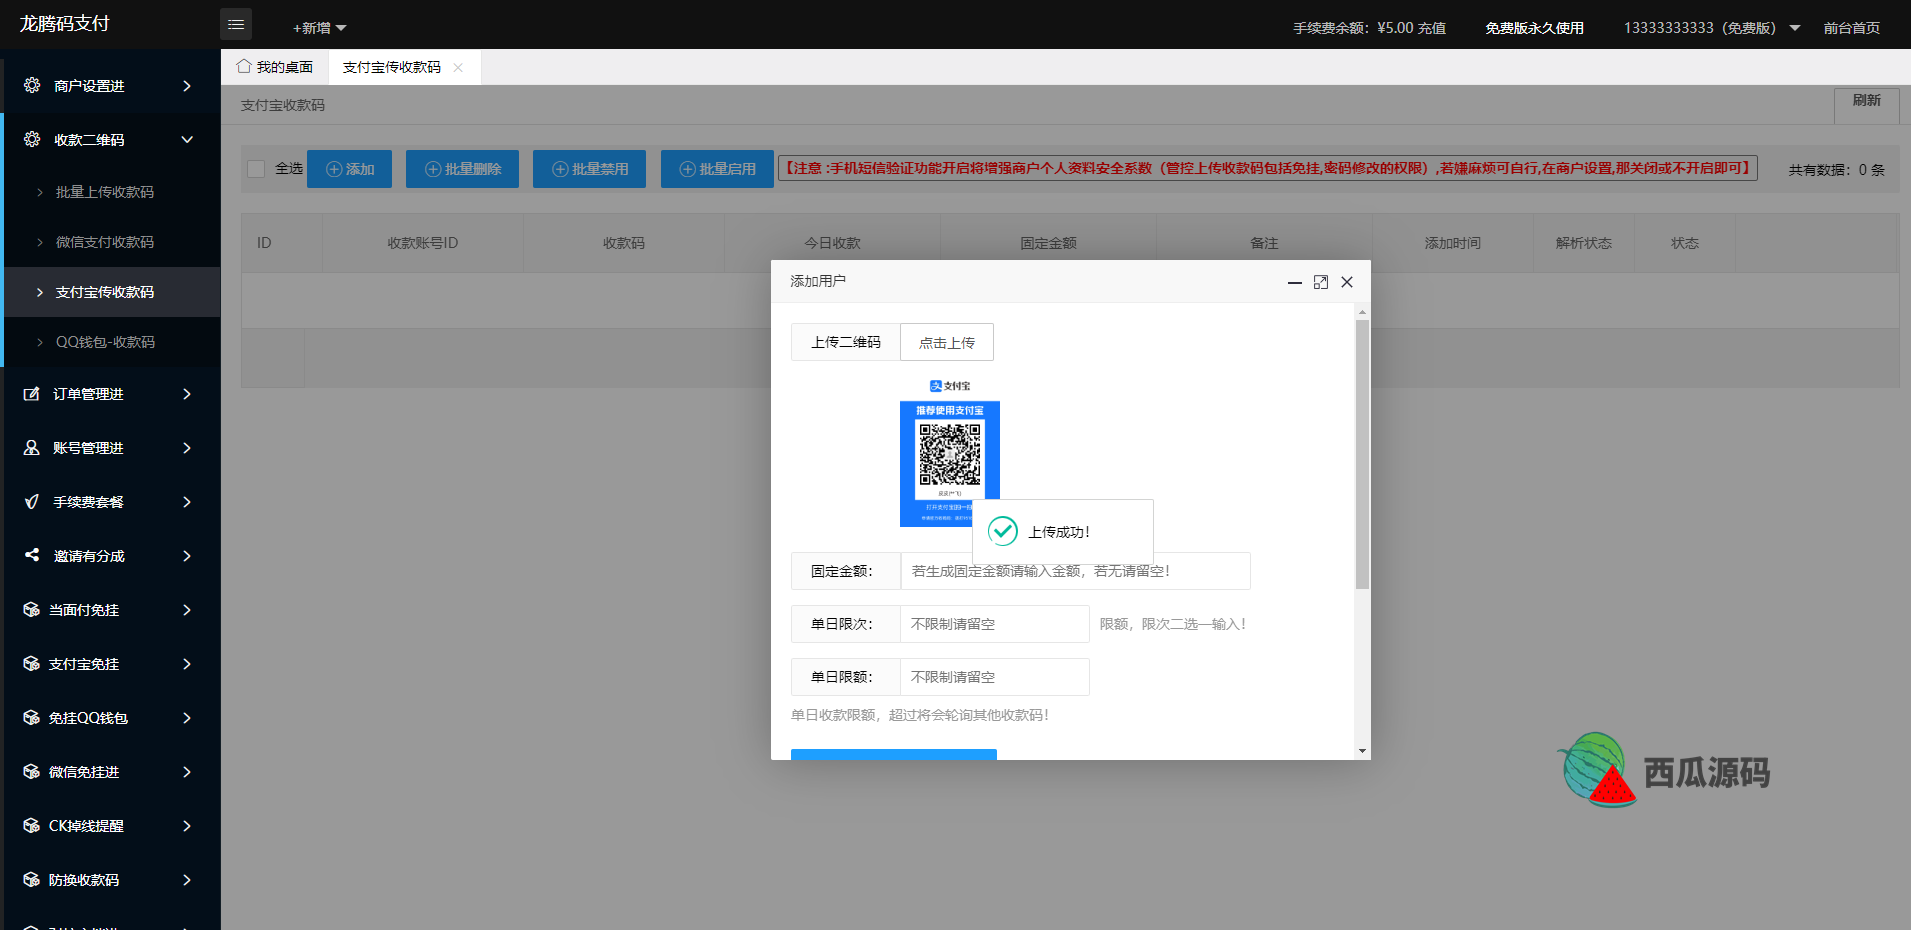The image size is (1911, 930).
Task: Expand the 手续费套餐 menu chevron
Action: [187, 502]
